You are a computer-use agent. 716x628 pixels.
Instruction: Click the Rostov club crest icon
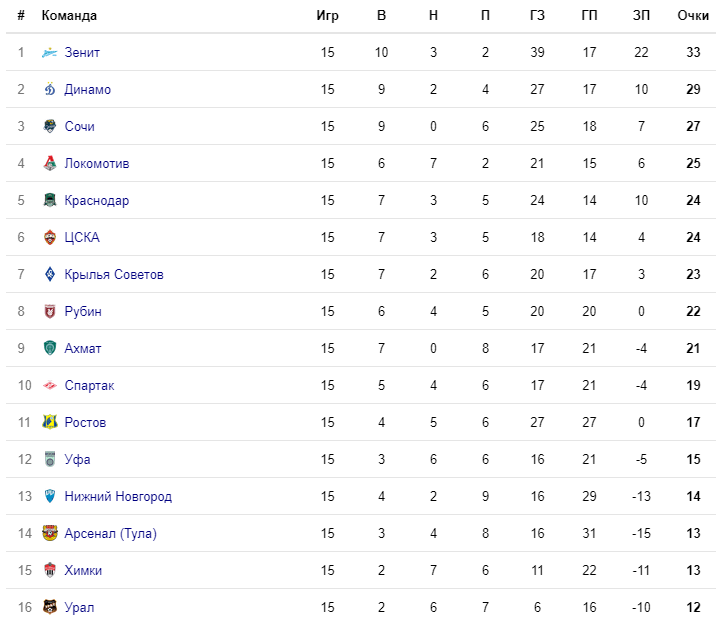click(50, 422)
